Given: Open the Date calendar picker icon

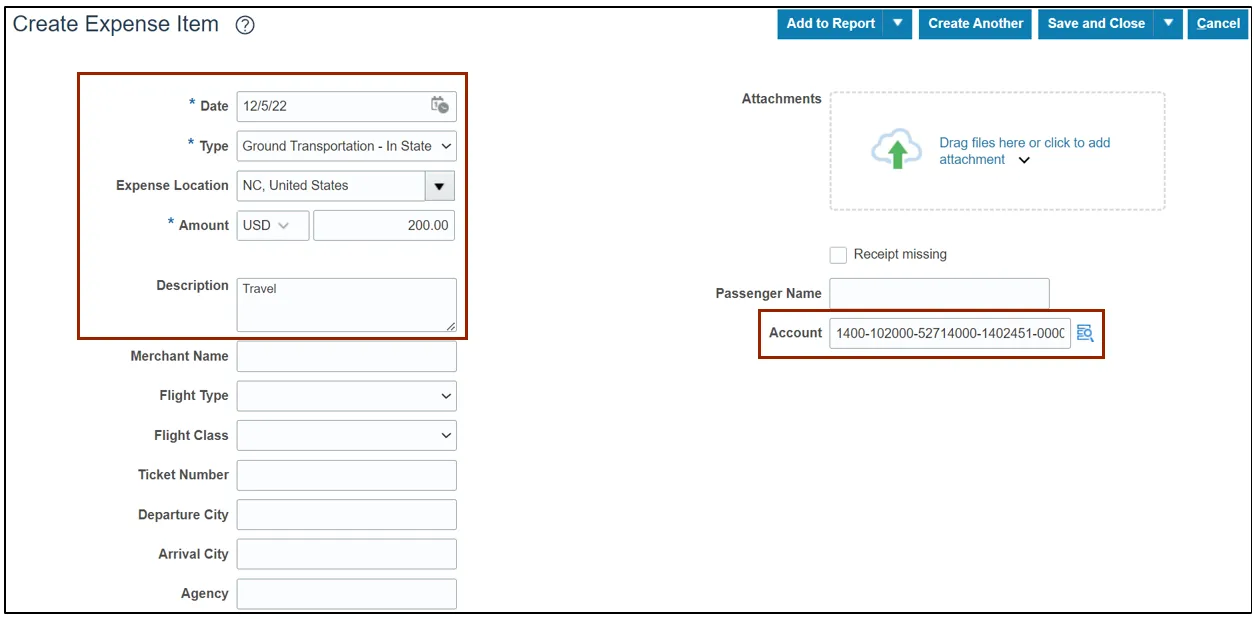Looking at the screenshot, I should coord(439,105).
